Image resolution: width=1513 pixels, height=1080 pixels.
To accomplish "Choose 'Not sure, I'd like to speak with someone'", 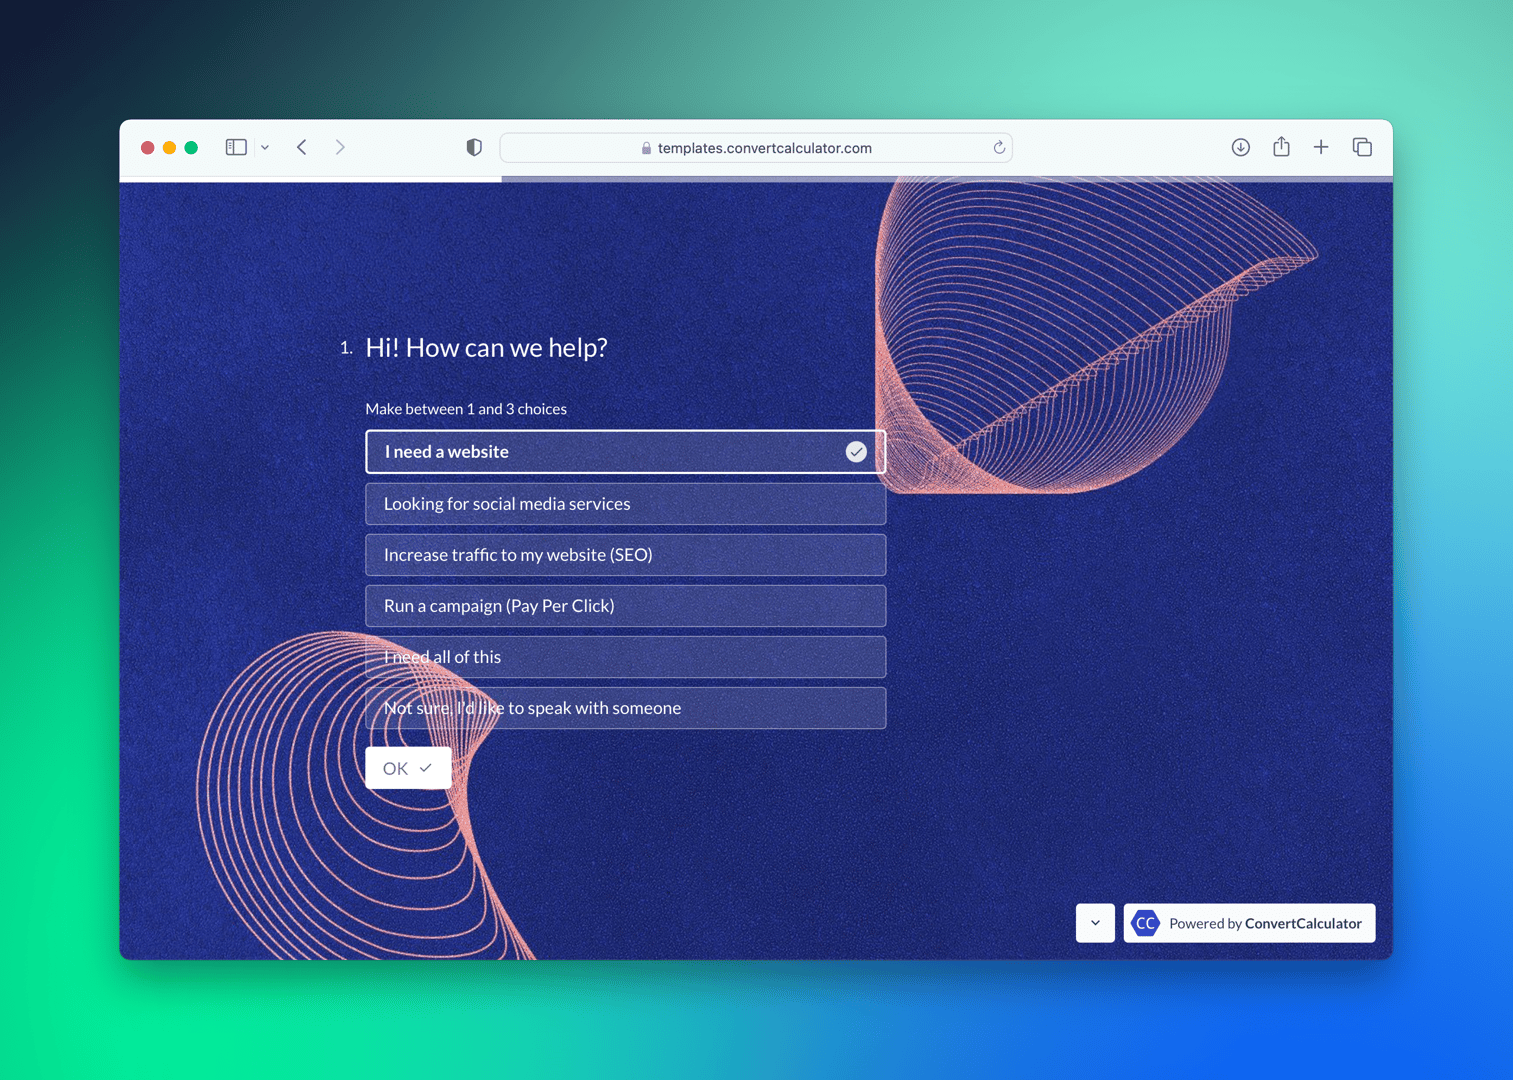I will coord(625,708).
